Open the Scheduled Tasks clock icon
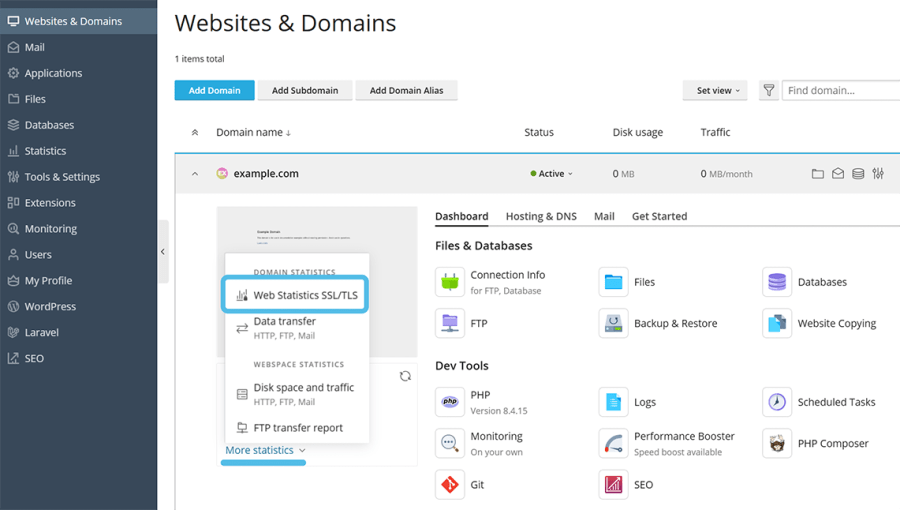900x510 pixels. point(777,402)
